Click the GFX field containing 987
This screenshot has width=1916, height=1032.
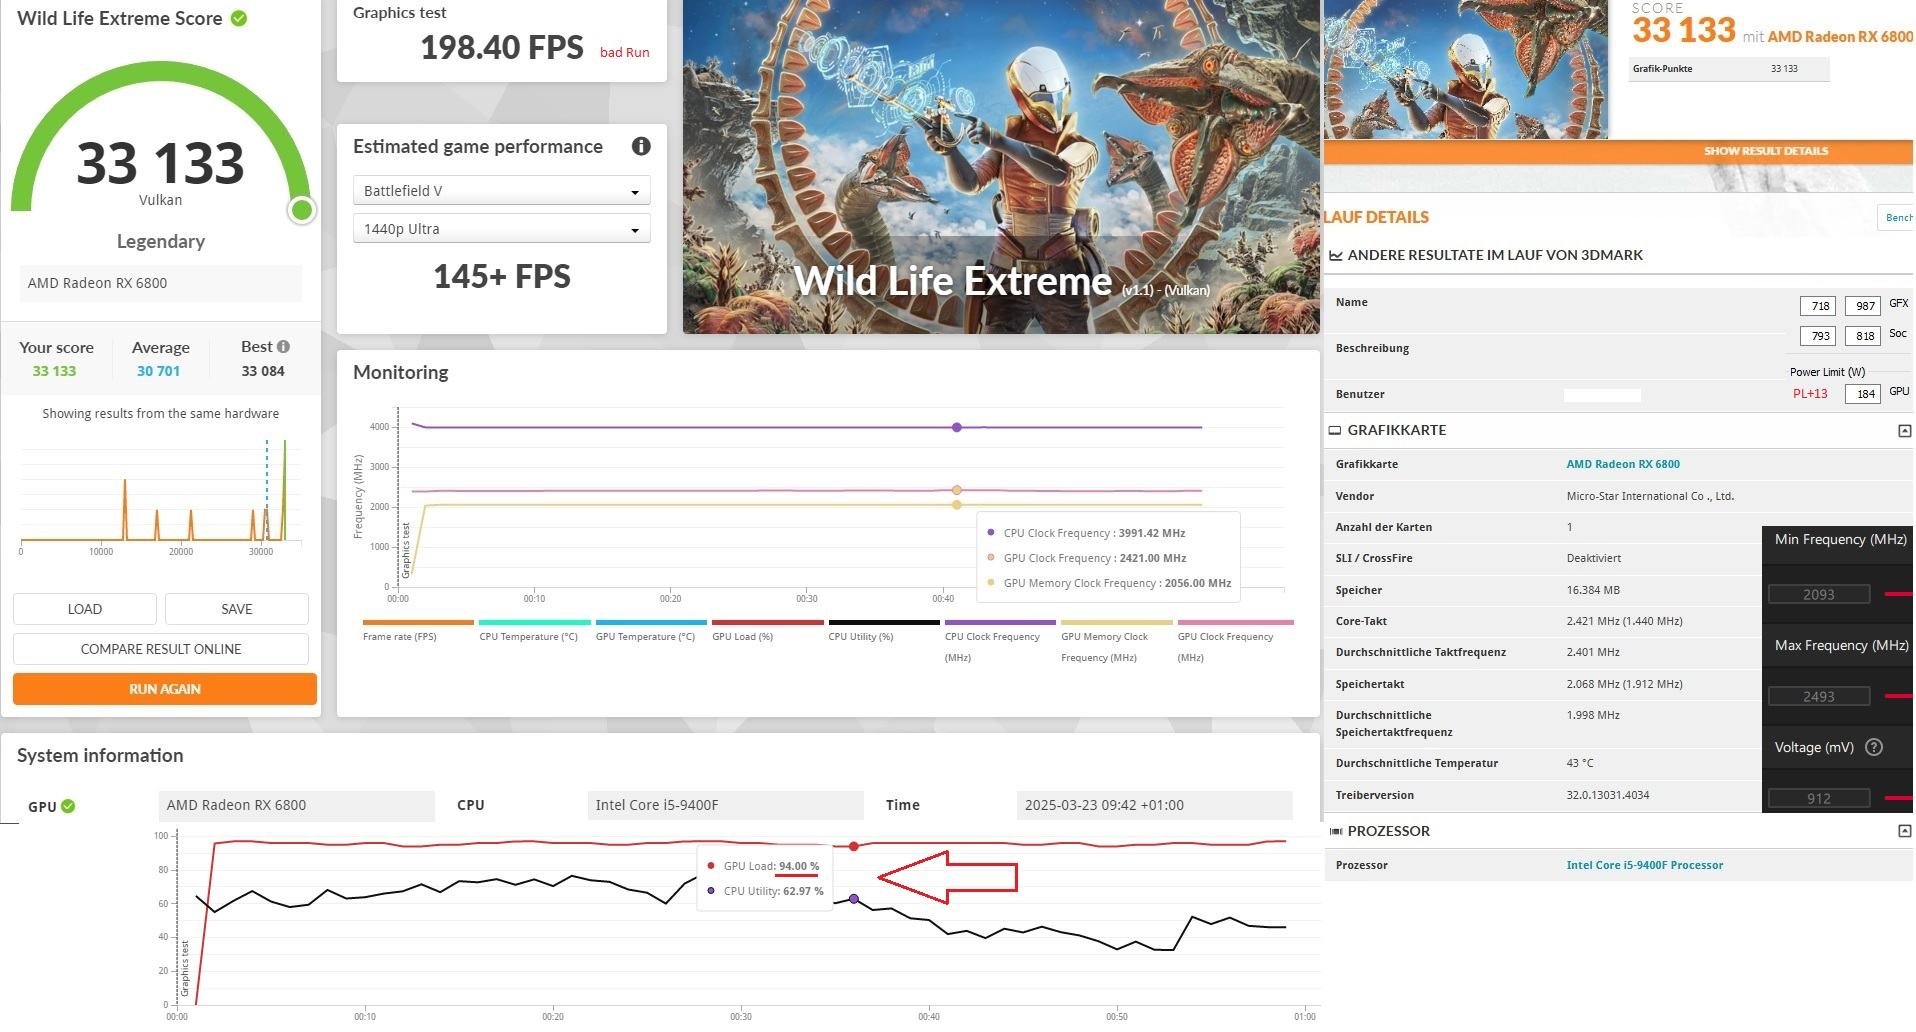click(x=1864, y=306)
